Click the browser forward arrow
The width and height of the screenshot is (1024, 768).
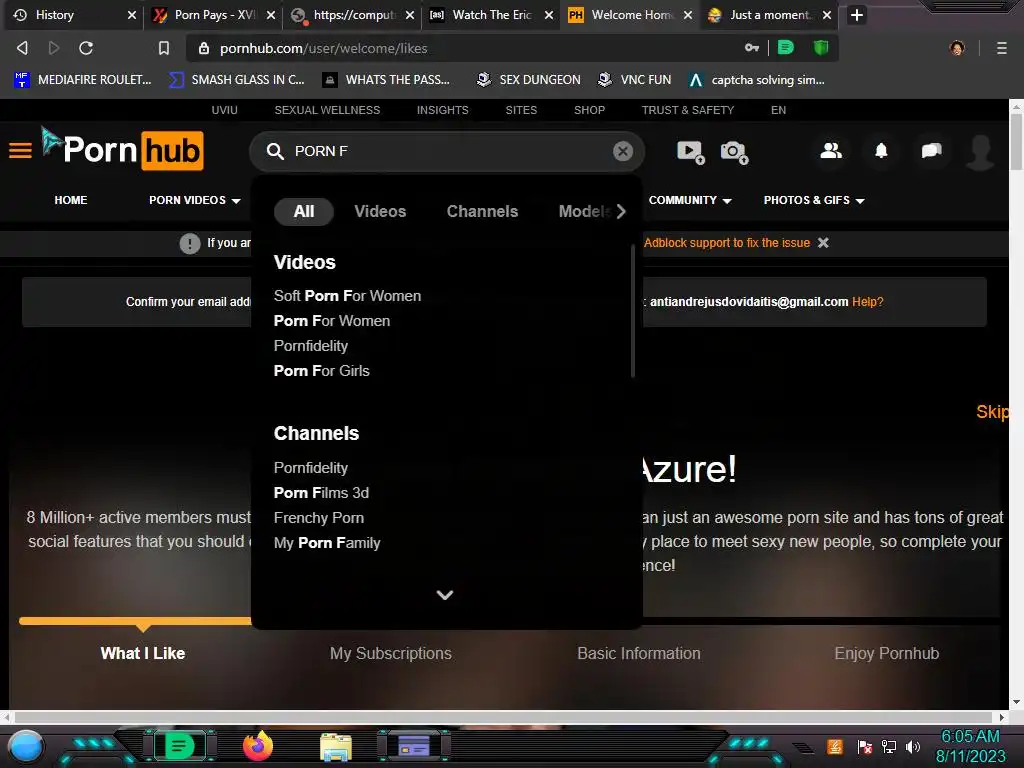tap(54, 48)
